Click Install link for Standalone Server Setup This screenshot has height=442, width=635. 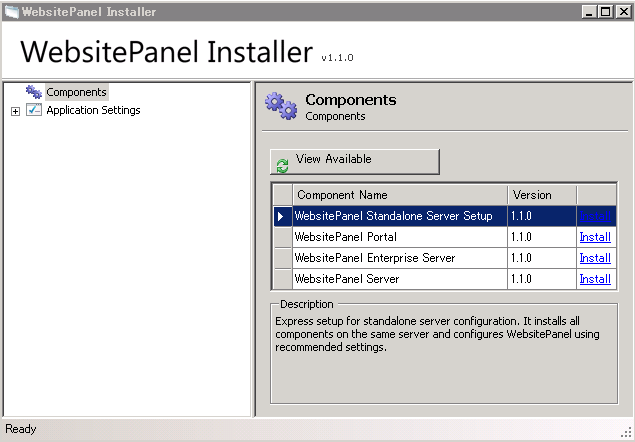(x=596, y=216)
